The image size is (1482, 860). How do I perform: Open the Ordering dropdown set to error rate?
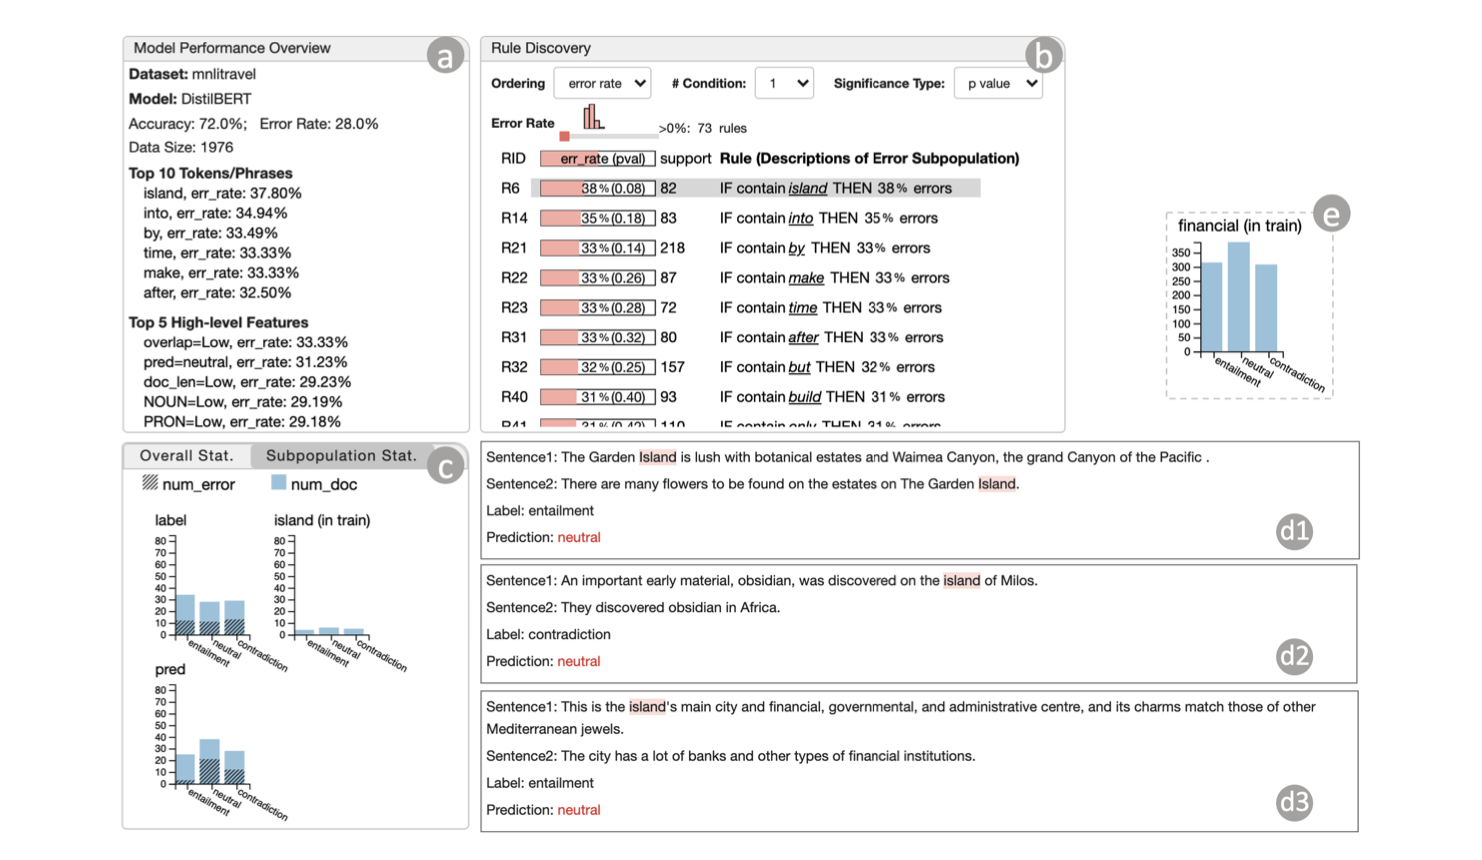602,84
